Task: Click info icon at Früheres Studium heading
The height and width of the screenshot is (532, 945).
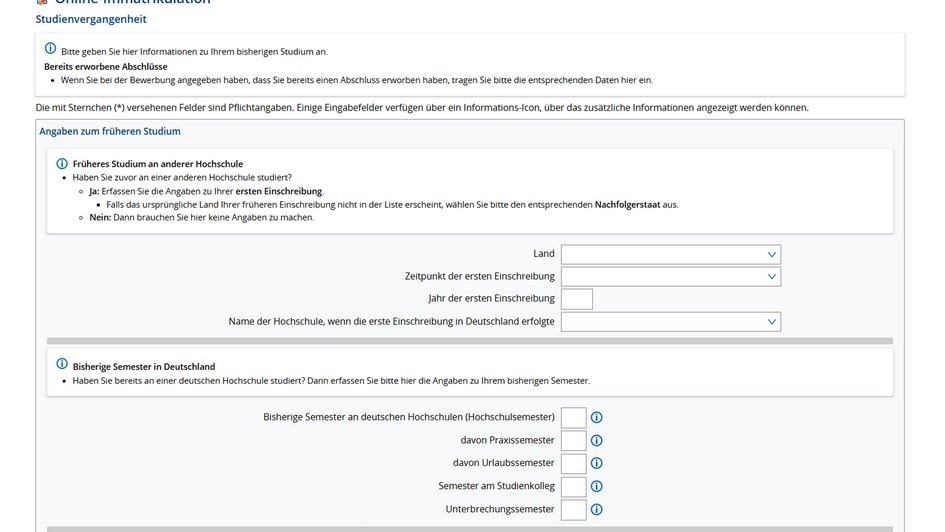Action: pyautogui.click(x=61, y=163)
